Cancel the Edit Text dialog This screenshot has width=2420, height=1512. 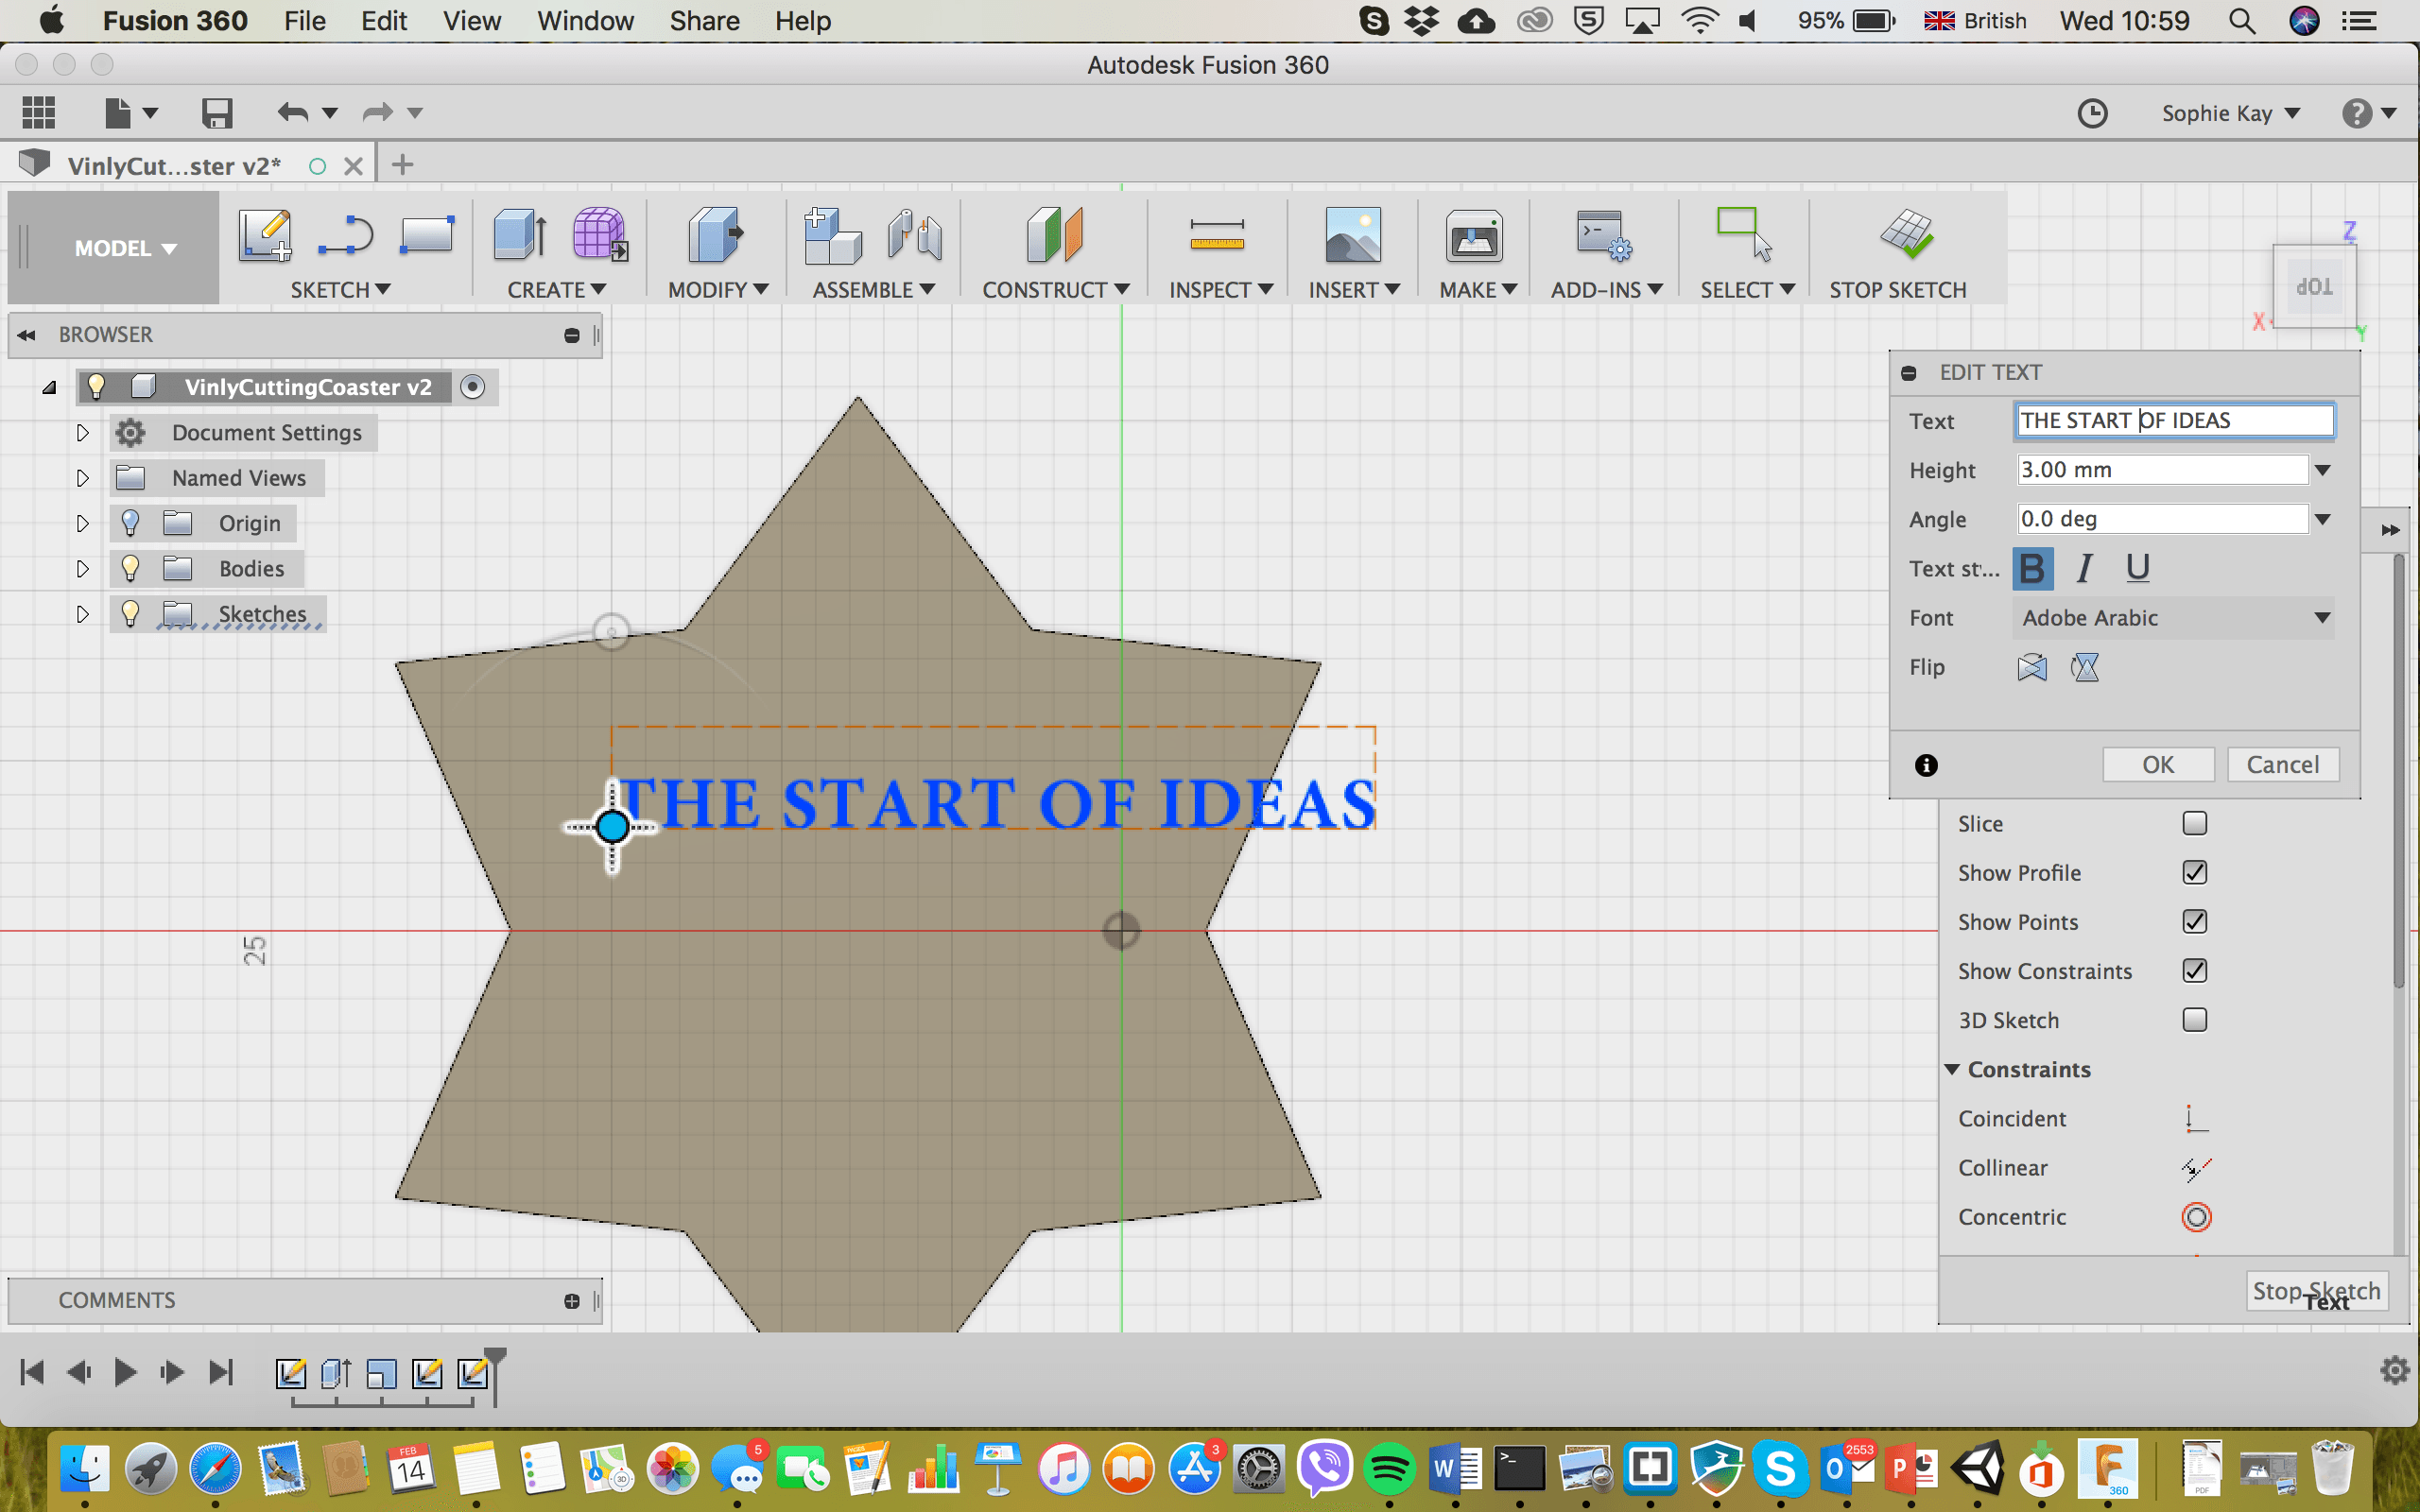[2282, 765]
